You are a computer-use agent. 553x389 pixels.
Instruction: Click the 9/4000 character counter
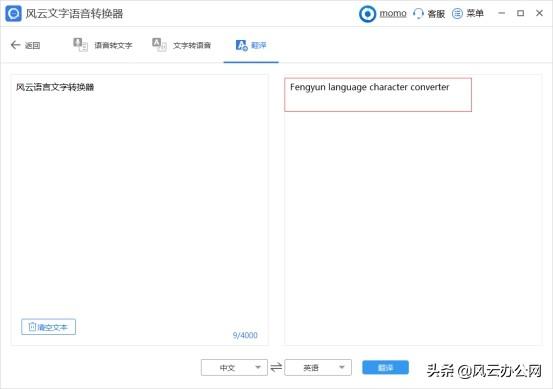(245, 335)
